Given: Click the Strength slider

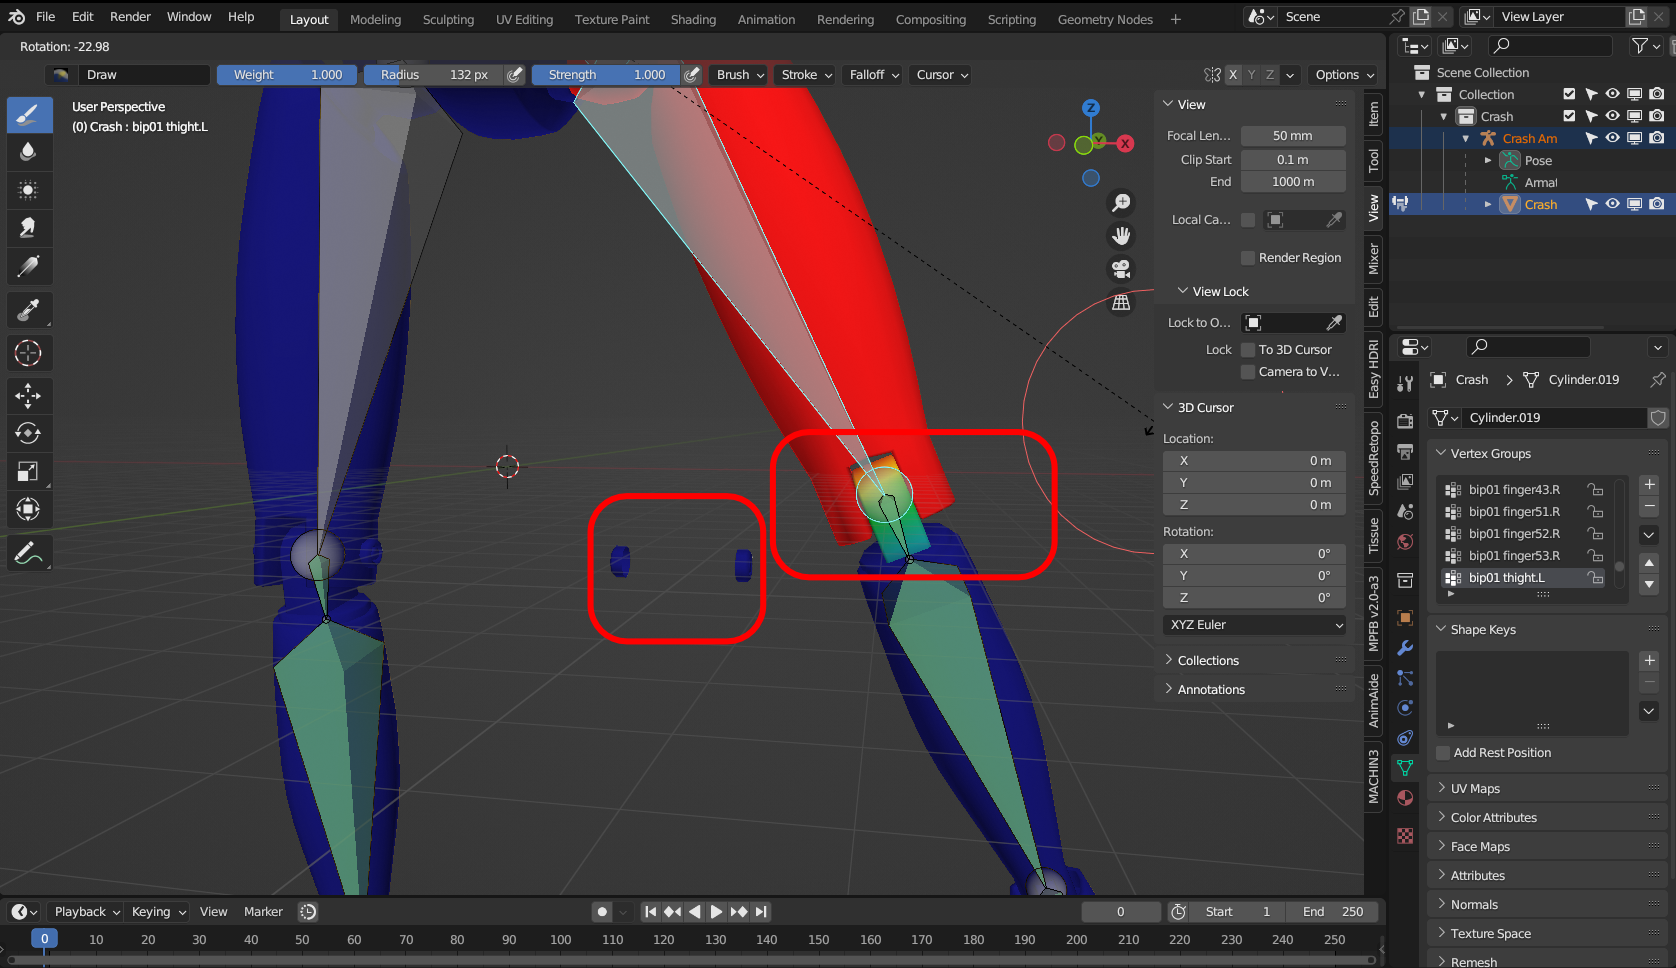Looking at the screenshot, I should coord(606,75).
